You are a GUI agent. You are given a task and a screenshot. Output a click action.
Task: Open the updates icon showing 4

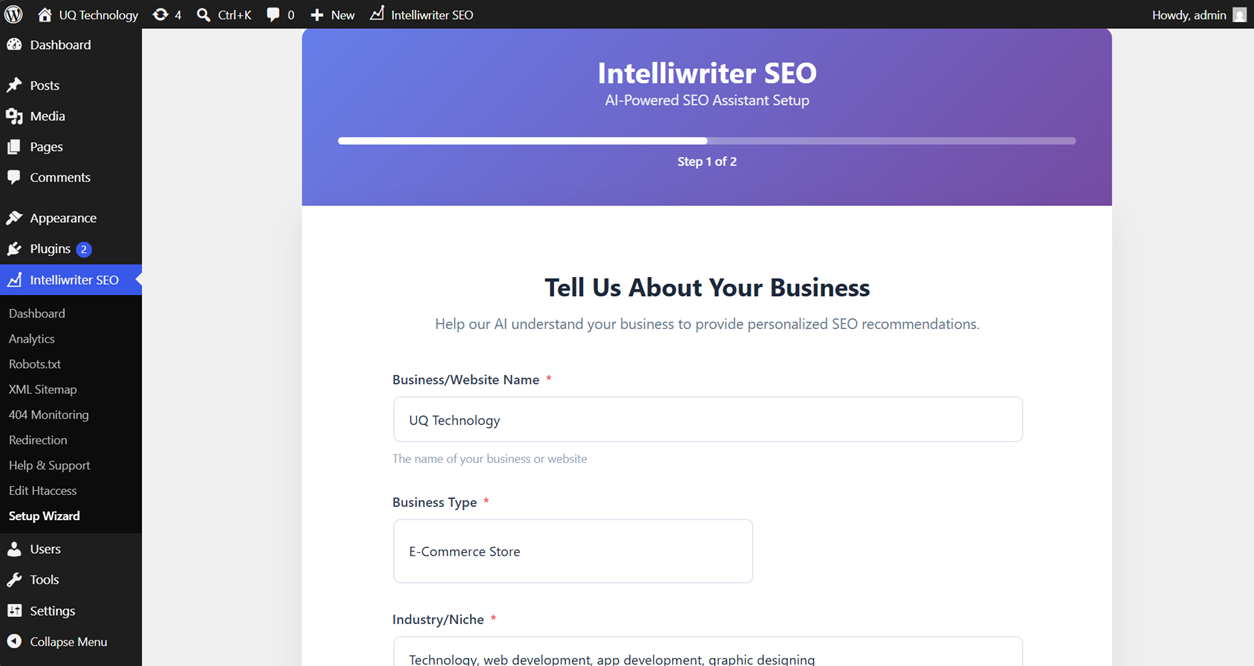point(160,15)
